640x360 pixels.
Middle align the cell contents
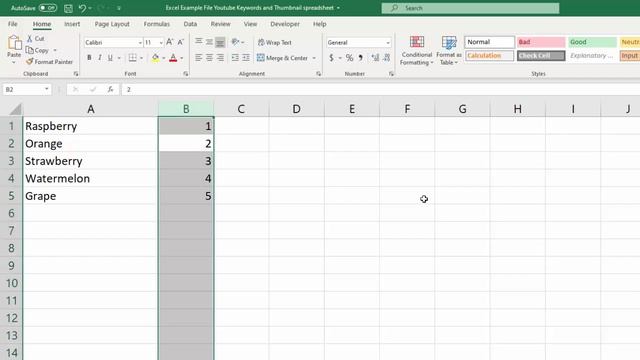(209, 42)
